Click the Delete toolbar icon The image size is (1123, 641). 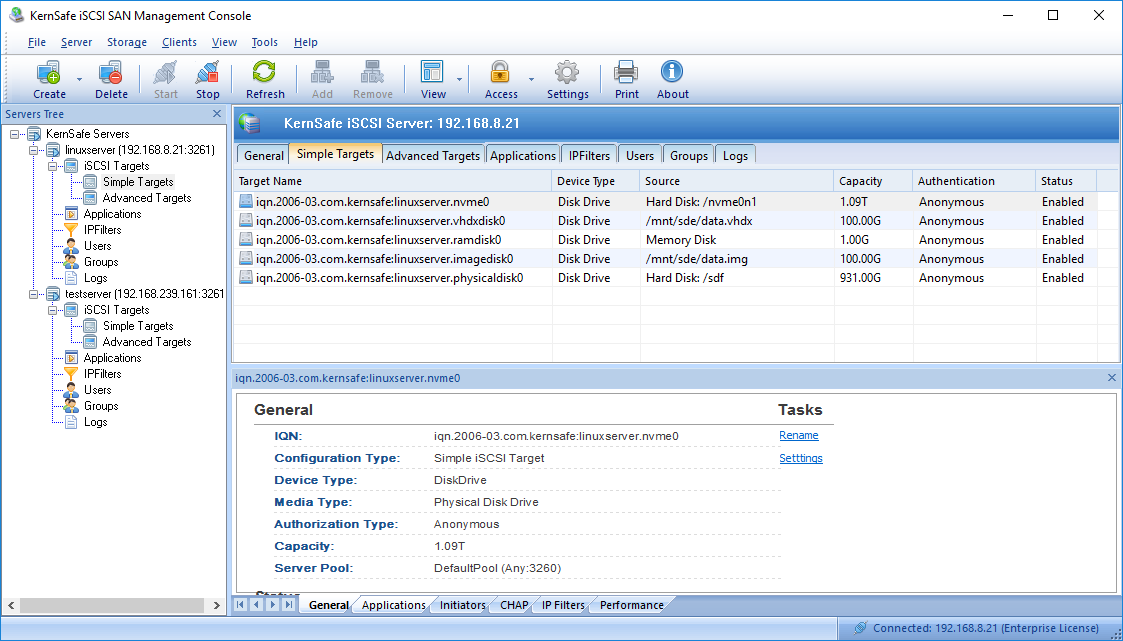111,72
